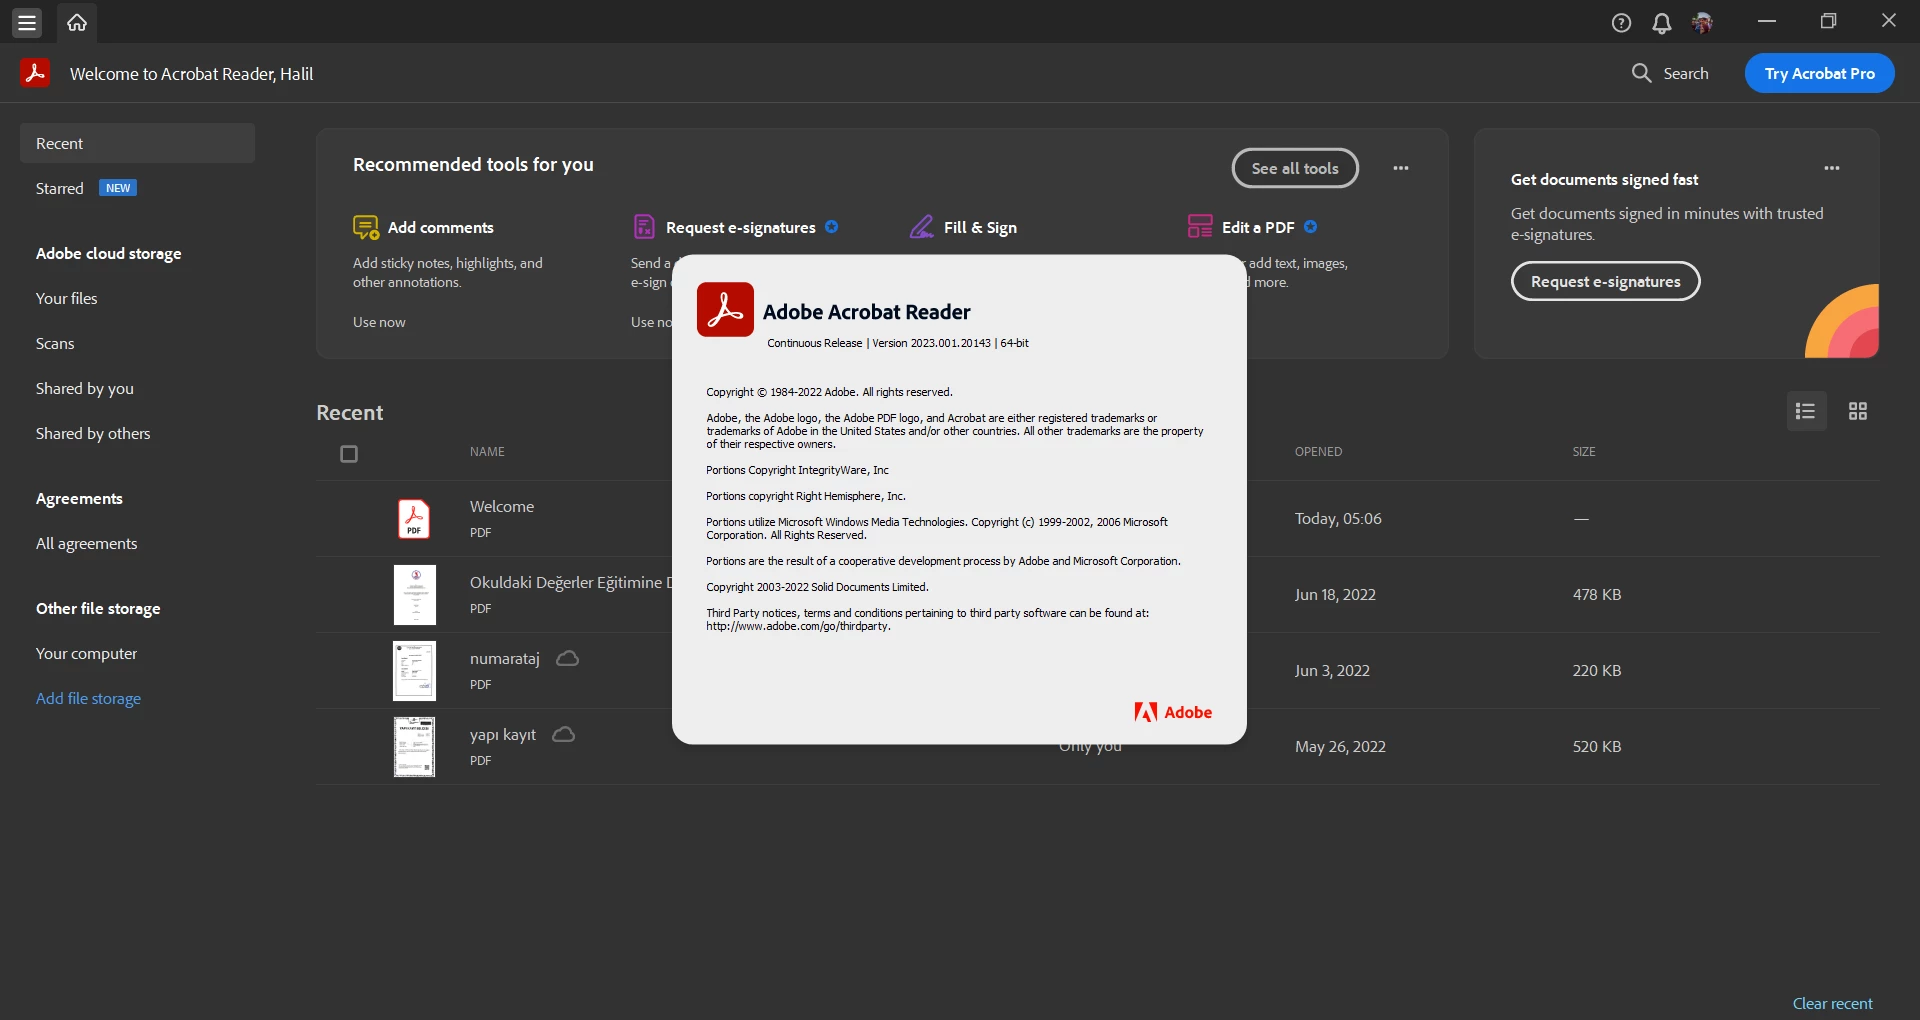Click the Try Acrobat Pro button

[x=1819, y=73]
